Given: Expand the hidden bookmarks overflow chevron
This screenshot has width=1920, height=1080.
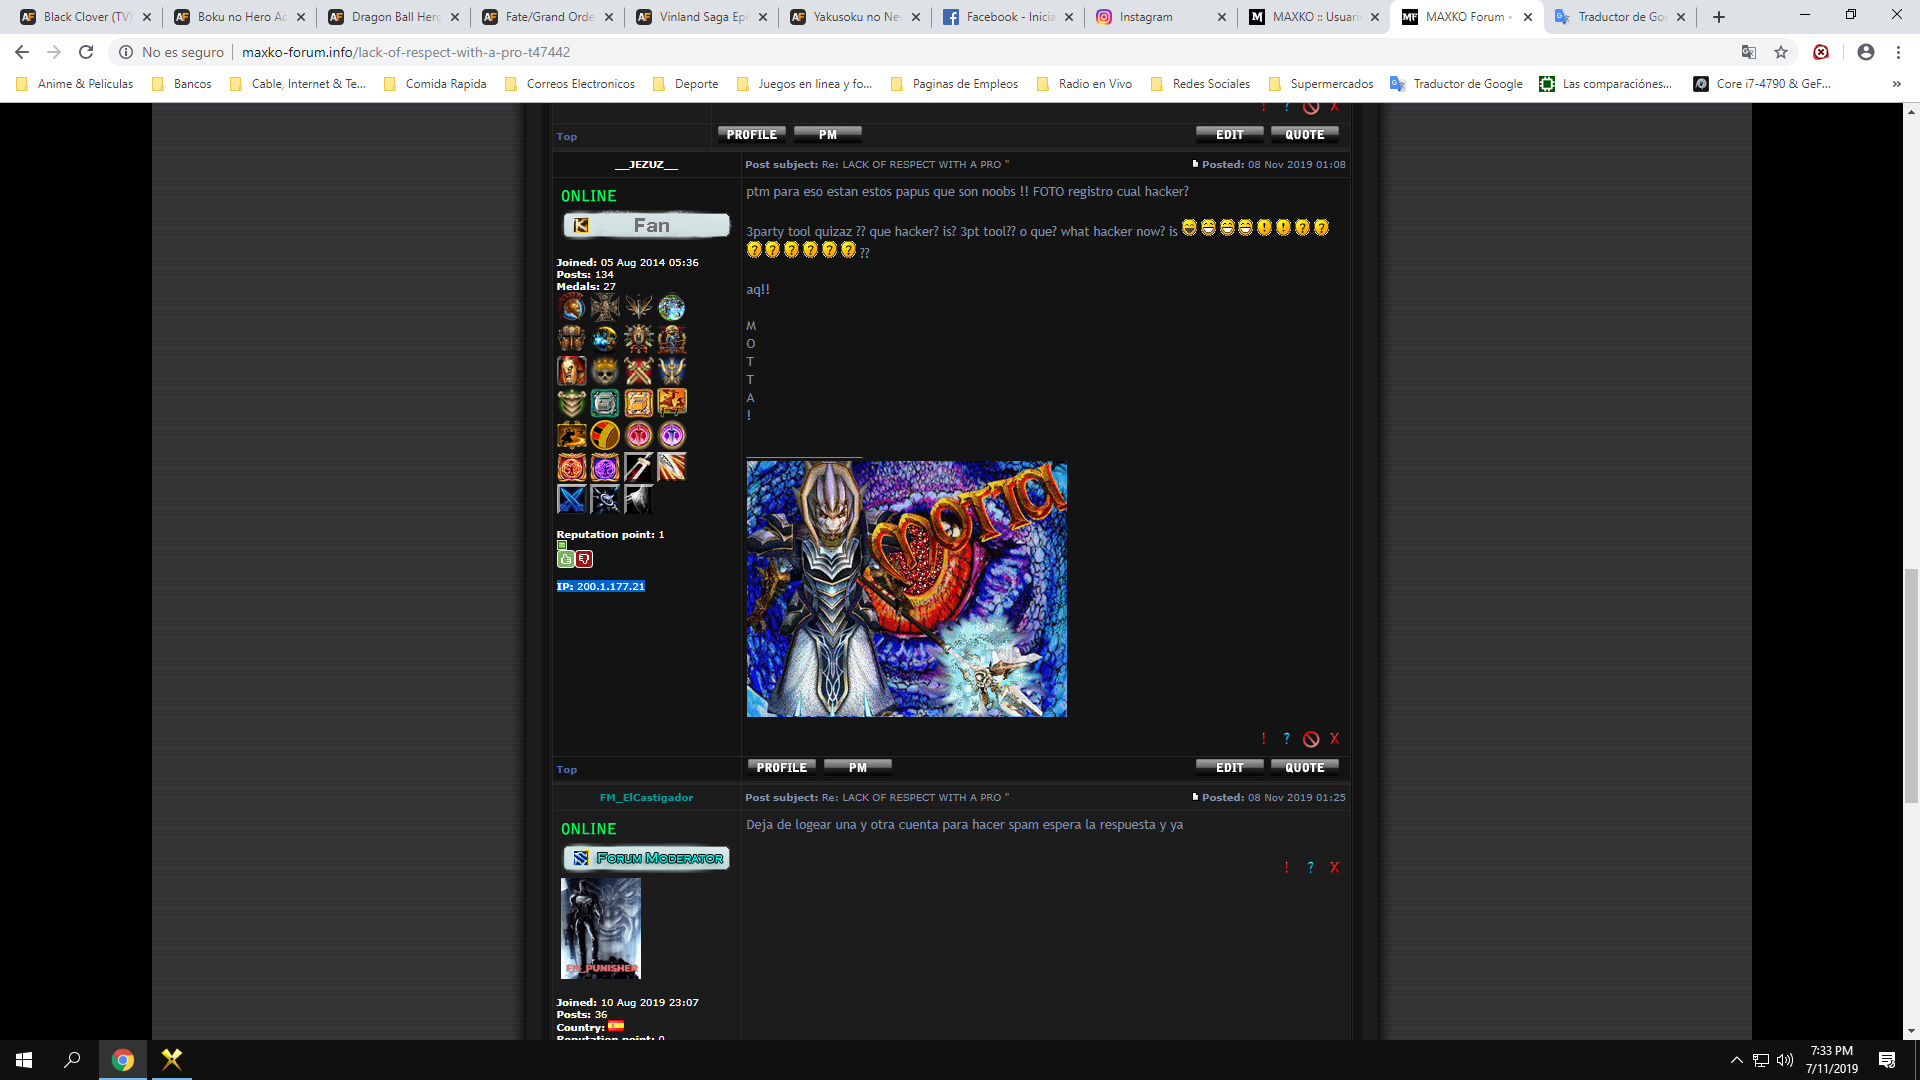Looking at the screenshot, I should [x=1897, y=84].
